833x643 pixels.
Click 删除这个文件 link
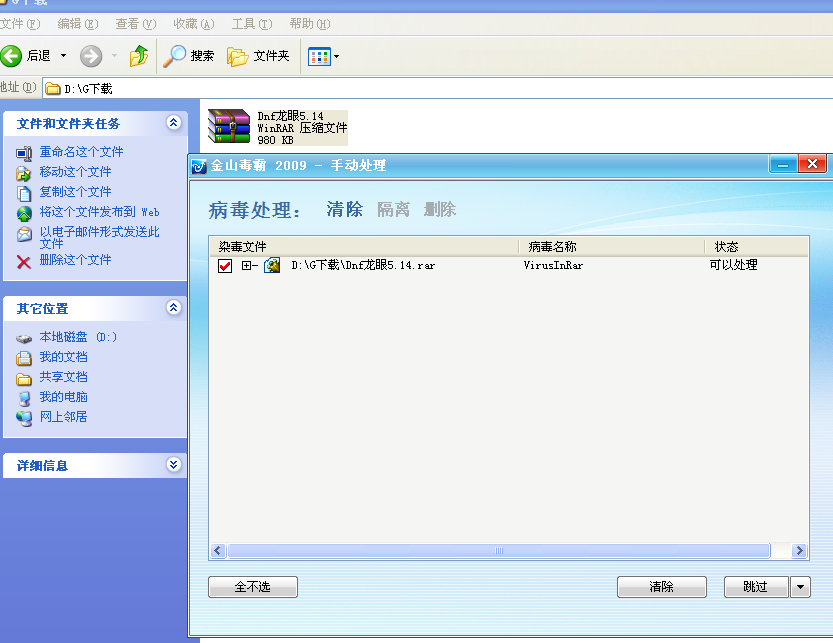point(75,260)
